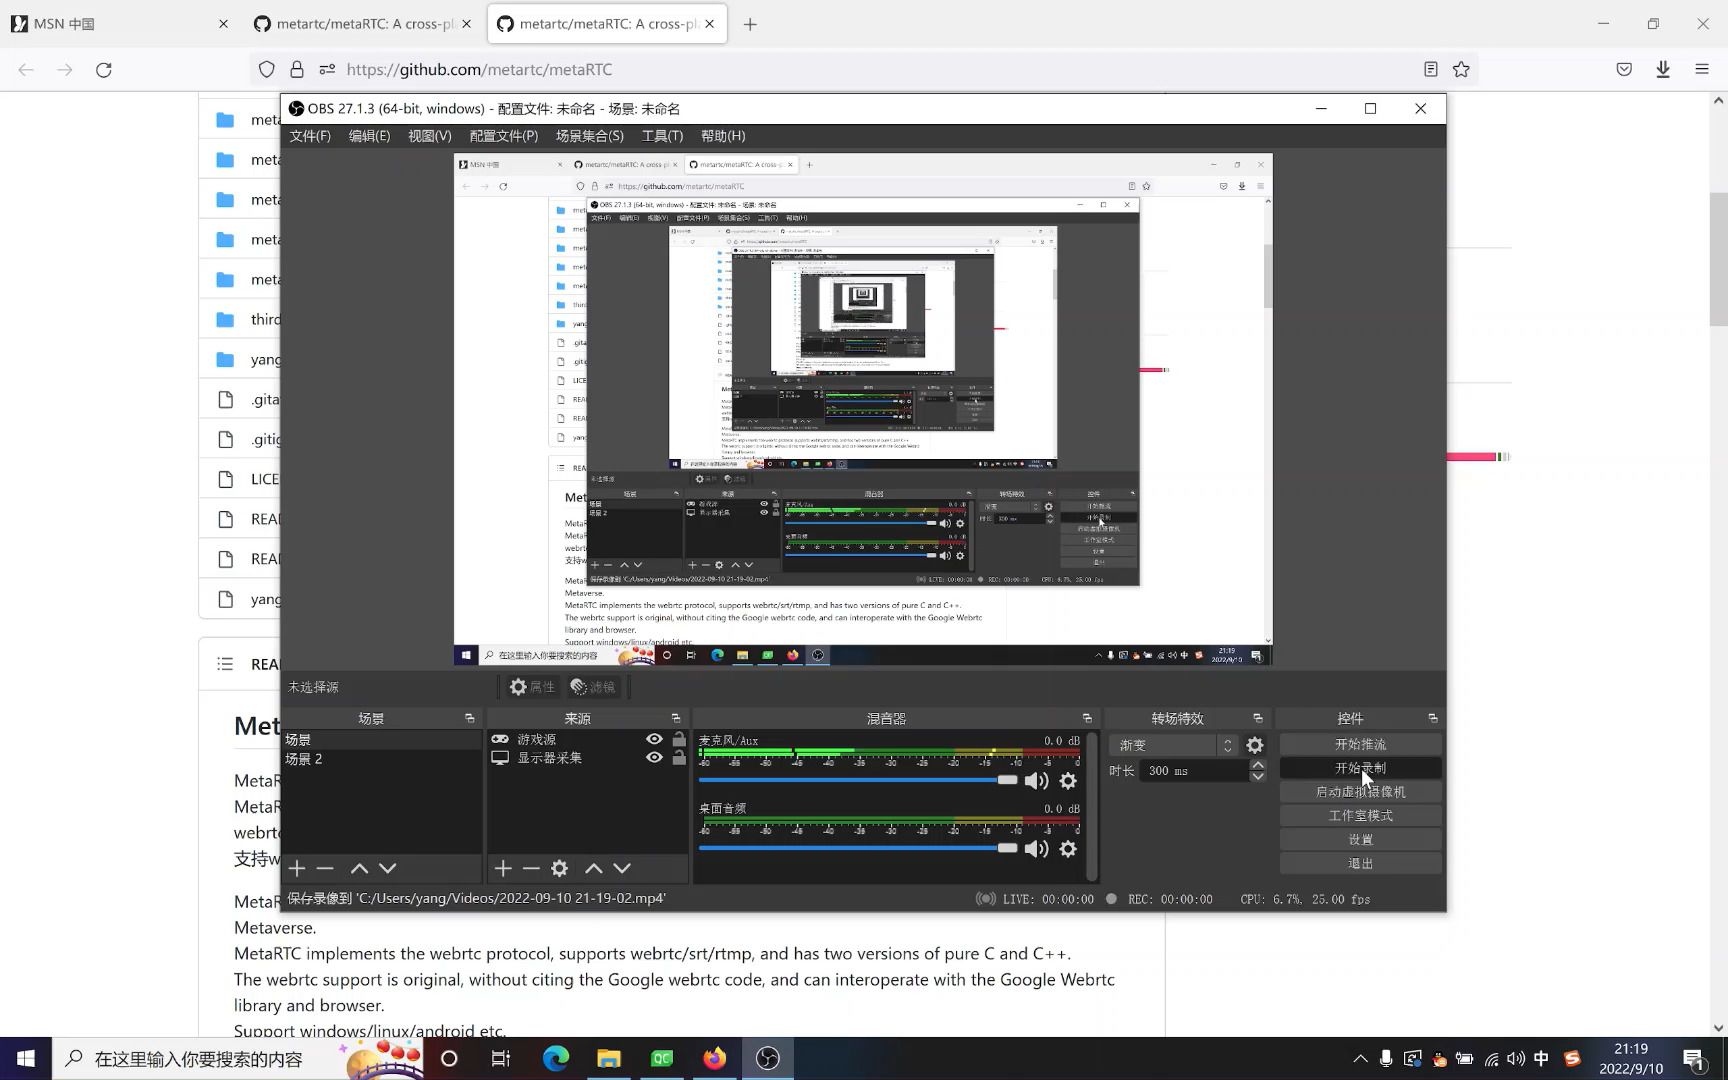Show hidden system tray icons
The height and width of the screenshot is (1080, 1728).
click(1360, 1058)
